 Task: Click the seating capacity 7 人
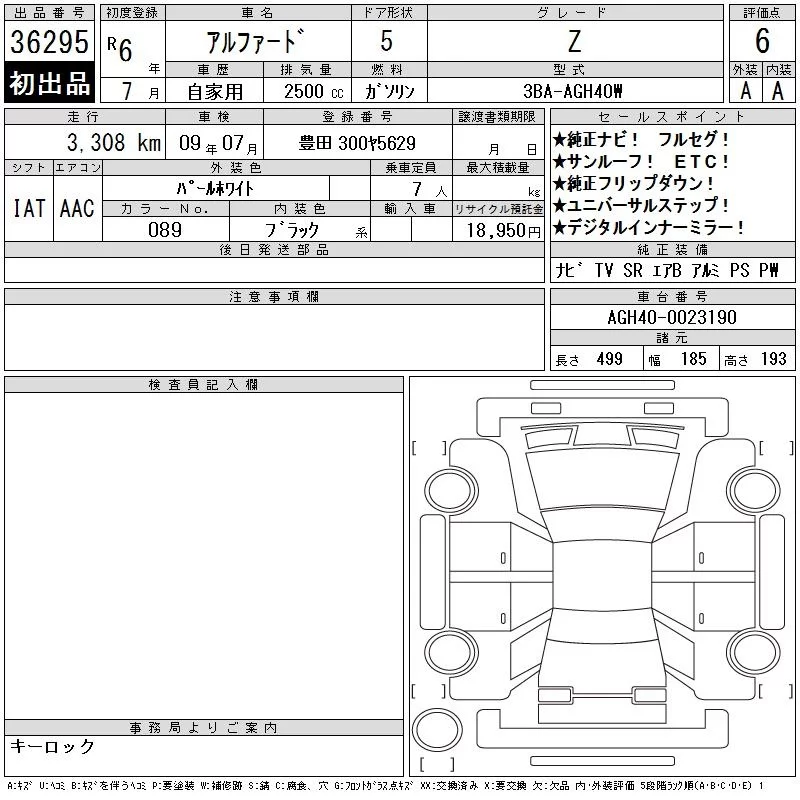tap(430, 190)
